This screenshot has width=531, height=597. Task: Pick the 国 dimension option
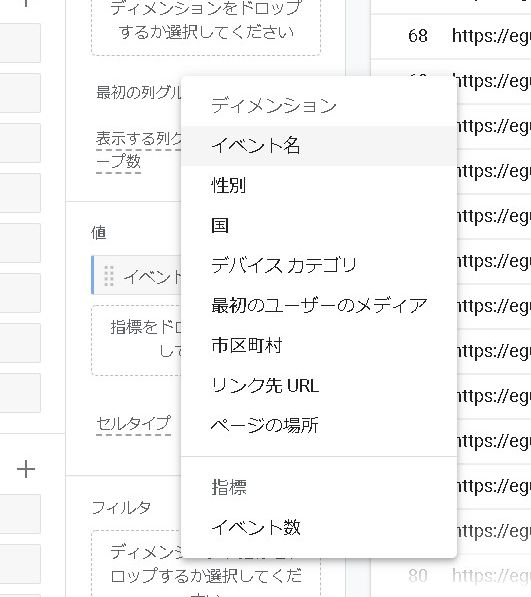pos(319,226)
